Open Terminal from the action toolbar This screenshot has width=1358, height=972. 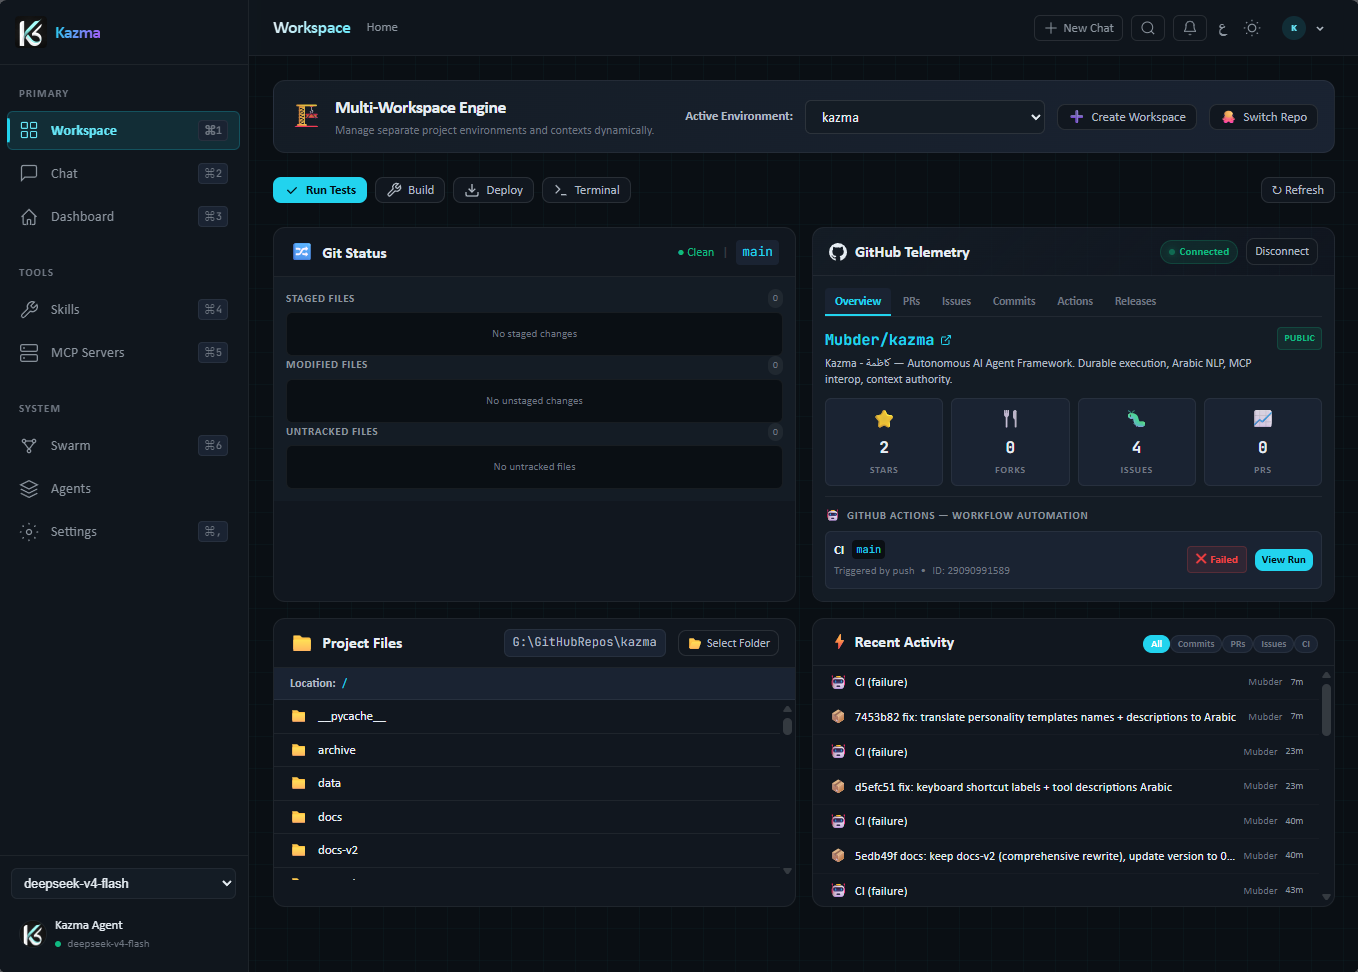[x=586, y=190]
